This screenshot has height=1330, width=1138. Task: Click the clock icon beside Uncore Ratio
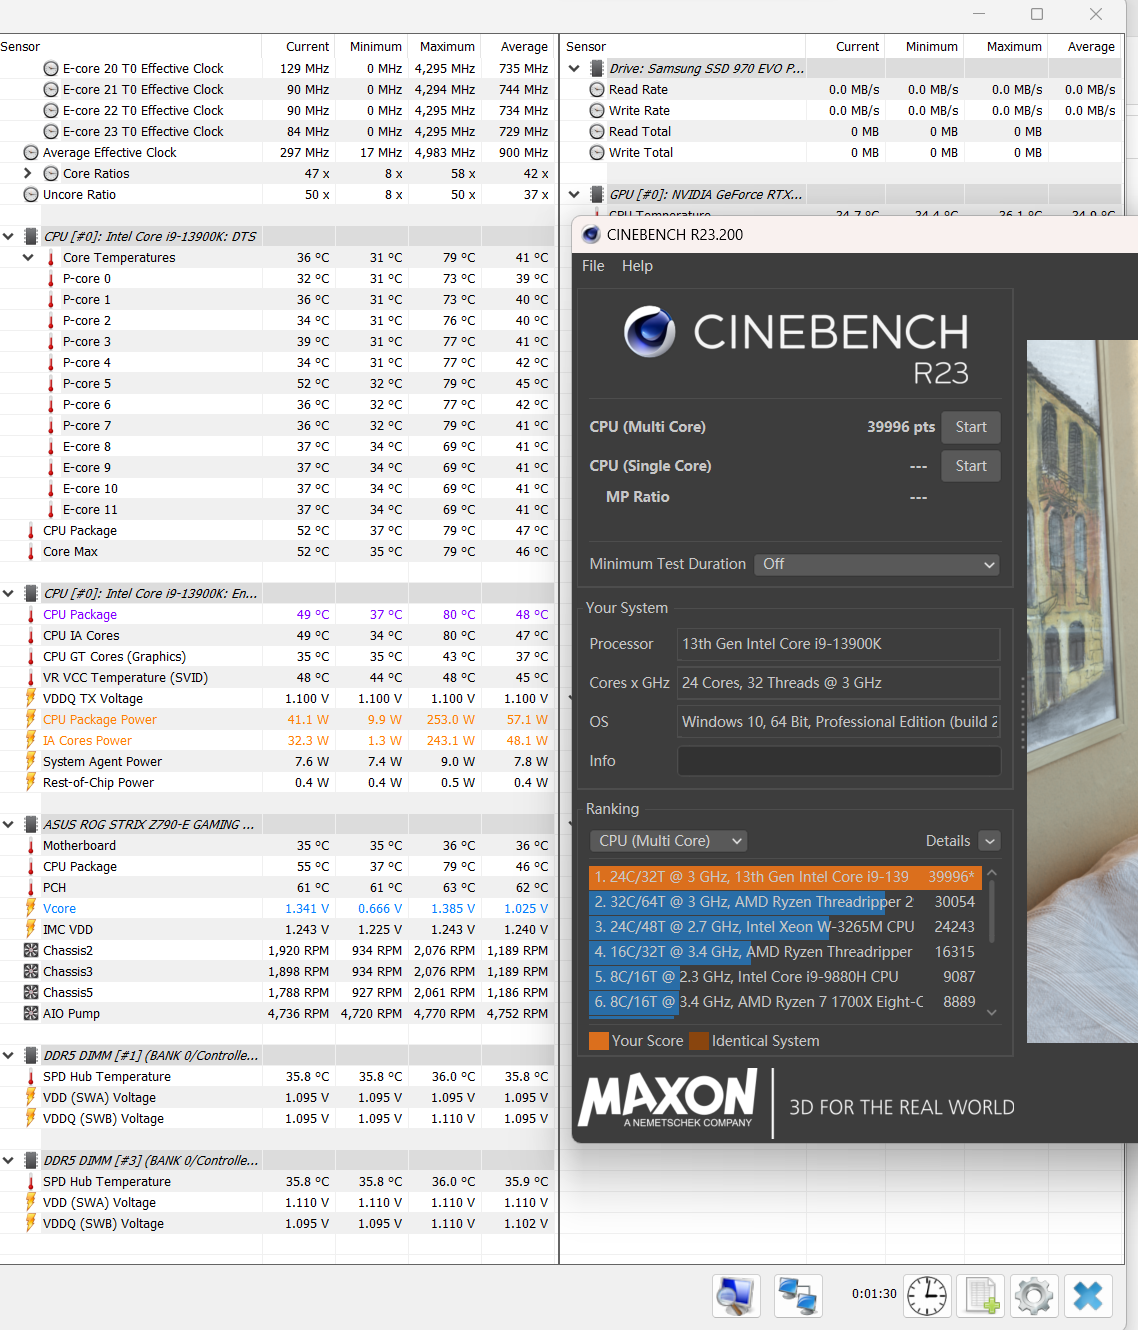[31, 195]
